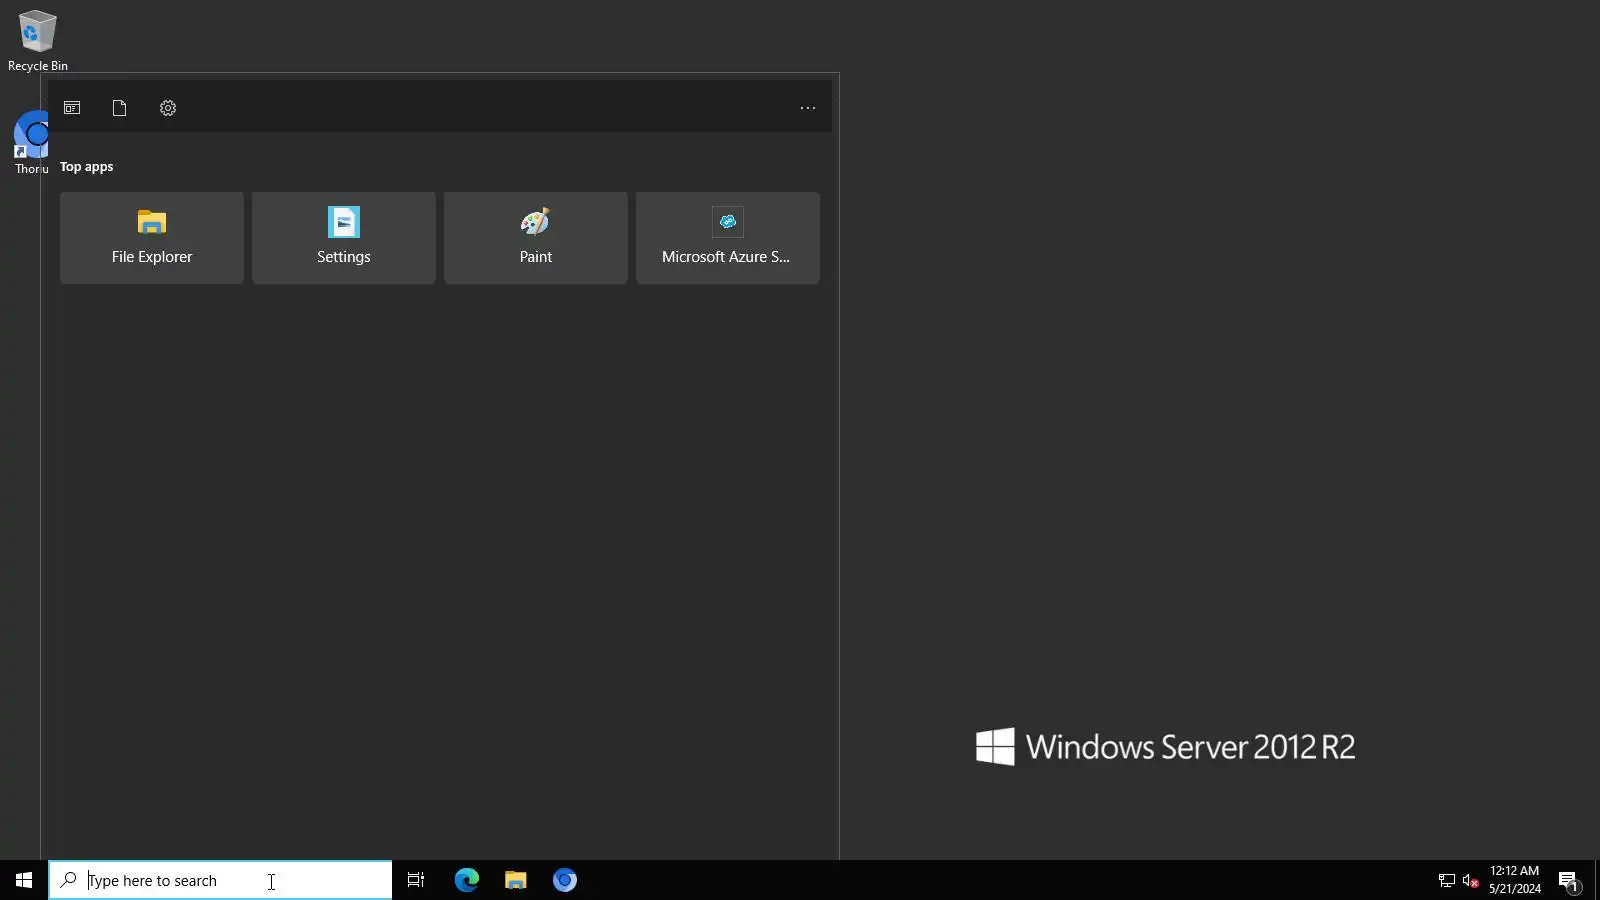Viewport: 1600px width, 900px height.
Task: Select the Recycle Bin desktop icon
Action: tap(38, 41)
